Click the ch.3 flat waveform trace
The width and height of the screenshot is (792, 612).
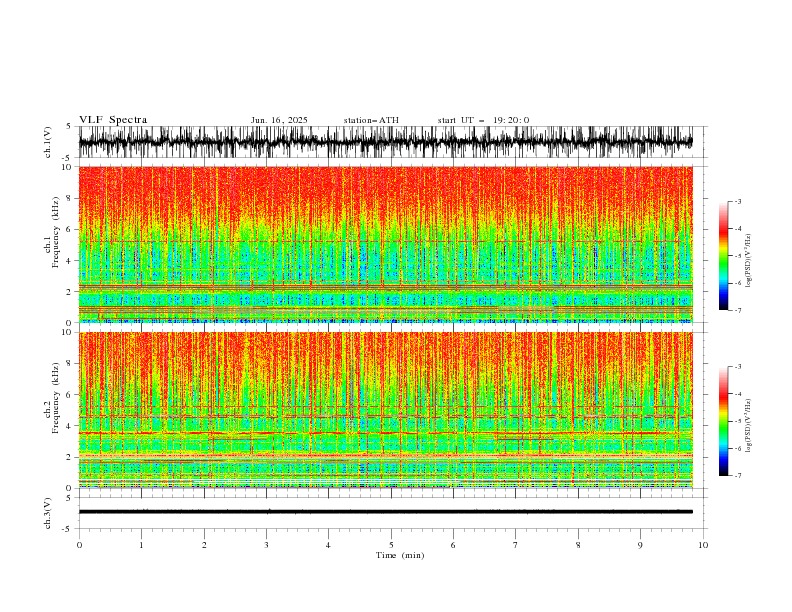tap(385, 512)
